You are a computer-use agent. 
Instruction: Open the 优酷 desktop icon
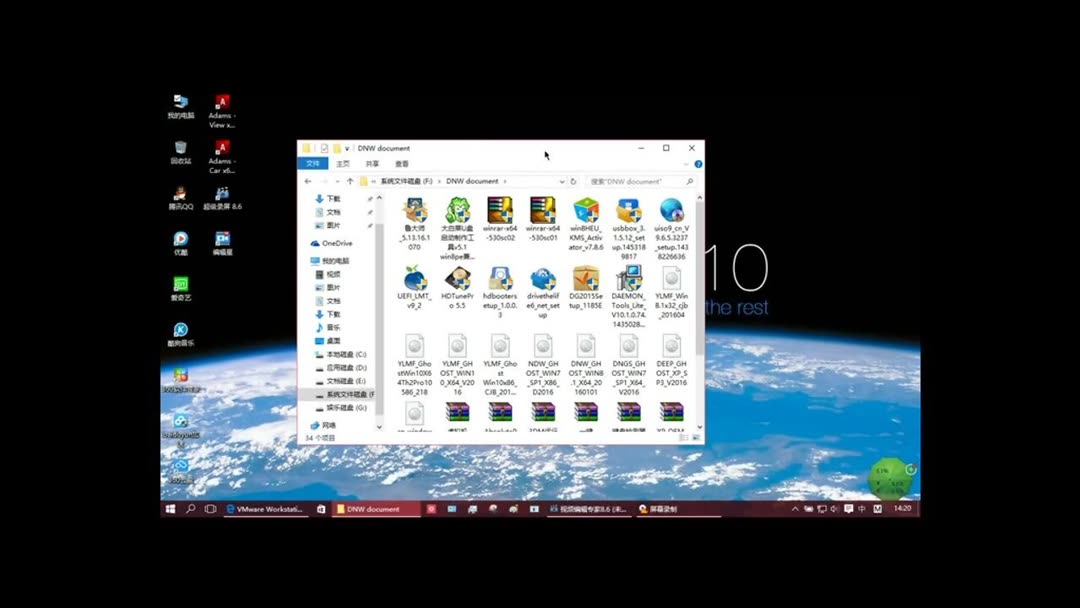point(180,244)
